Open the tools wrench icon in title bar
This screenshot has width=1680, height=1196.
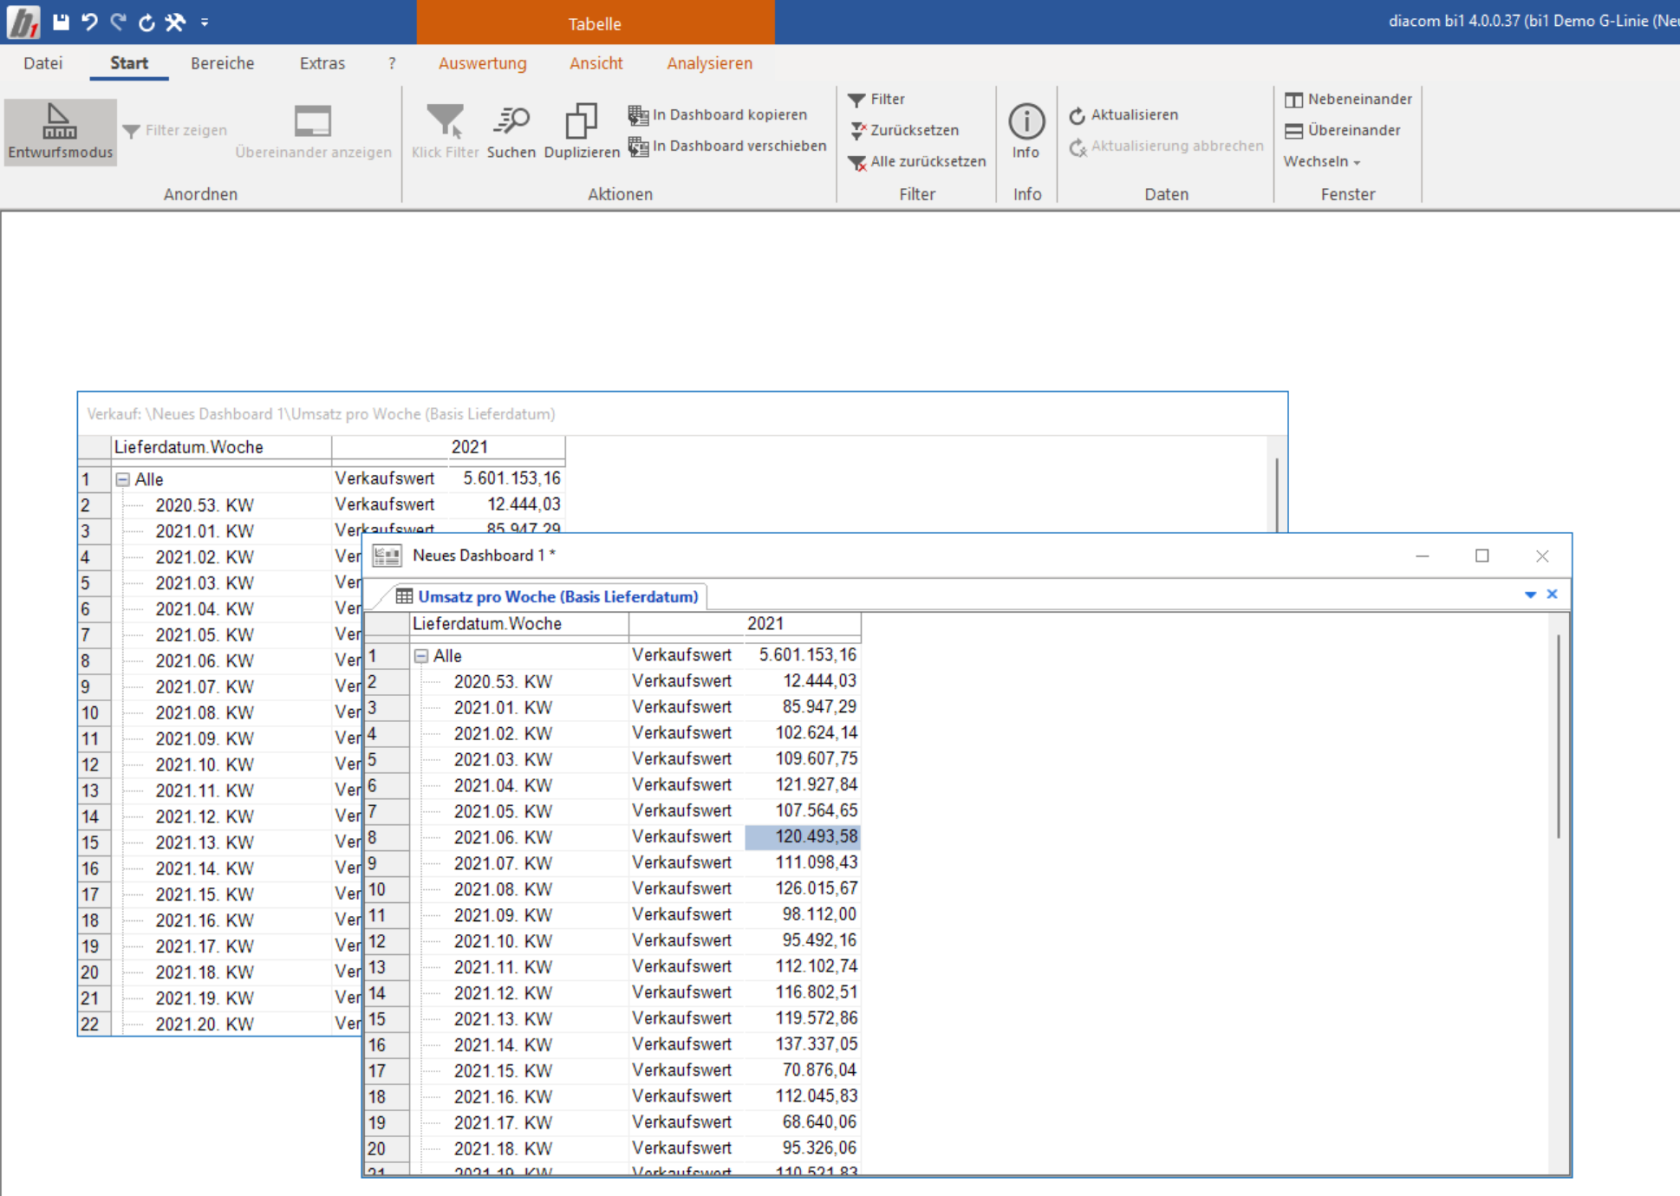point(175,21)
